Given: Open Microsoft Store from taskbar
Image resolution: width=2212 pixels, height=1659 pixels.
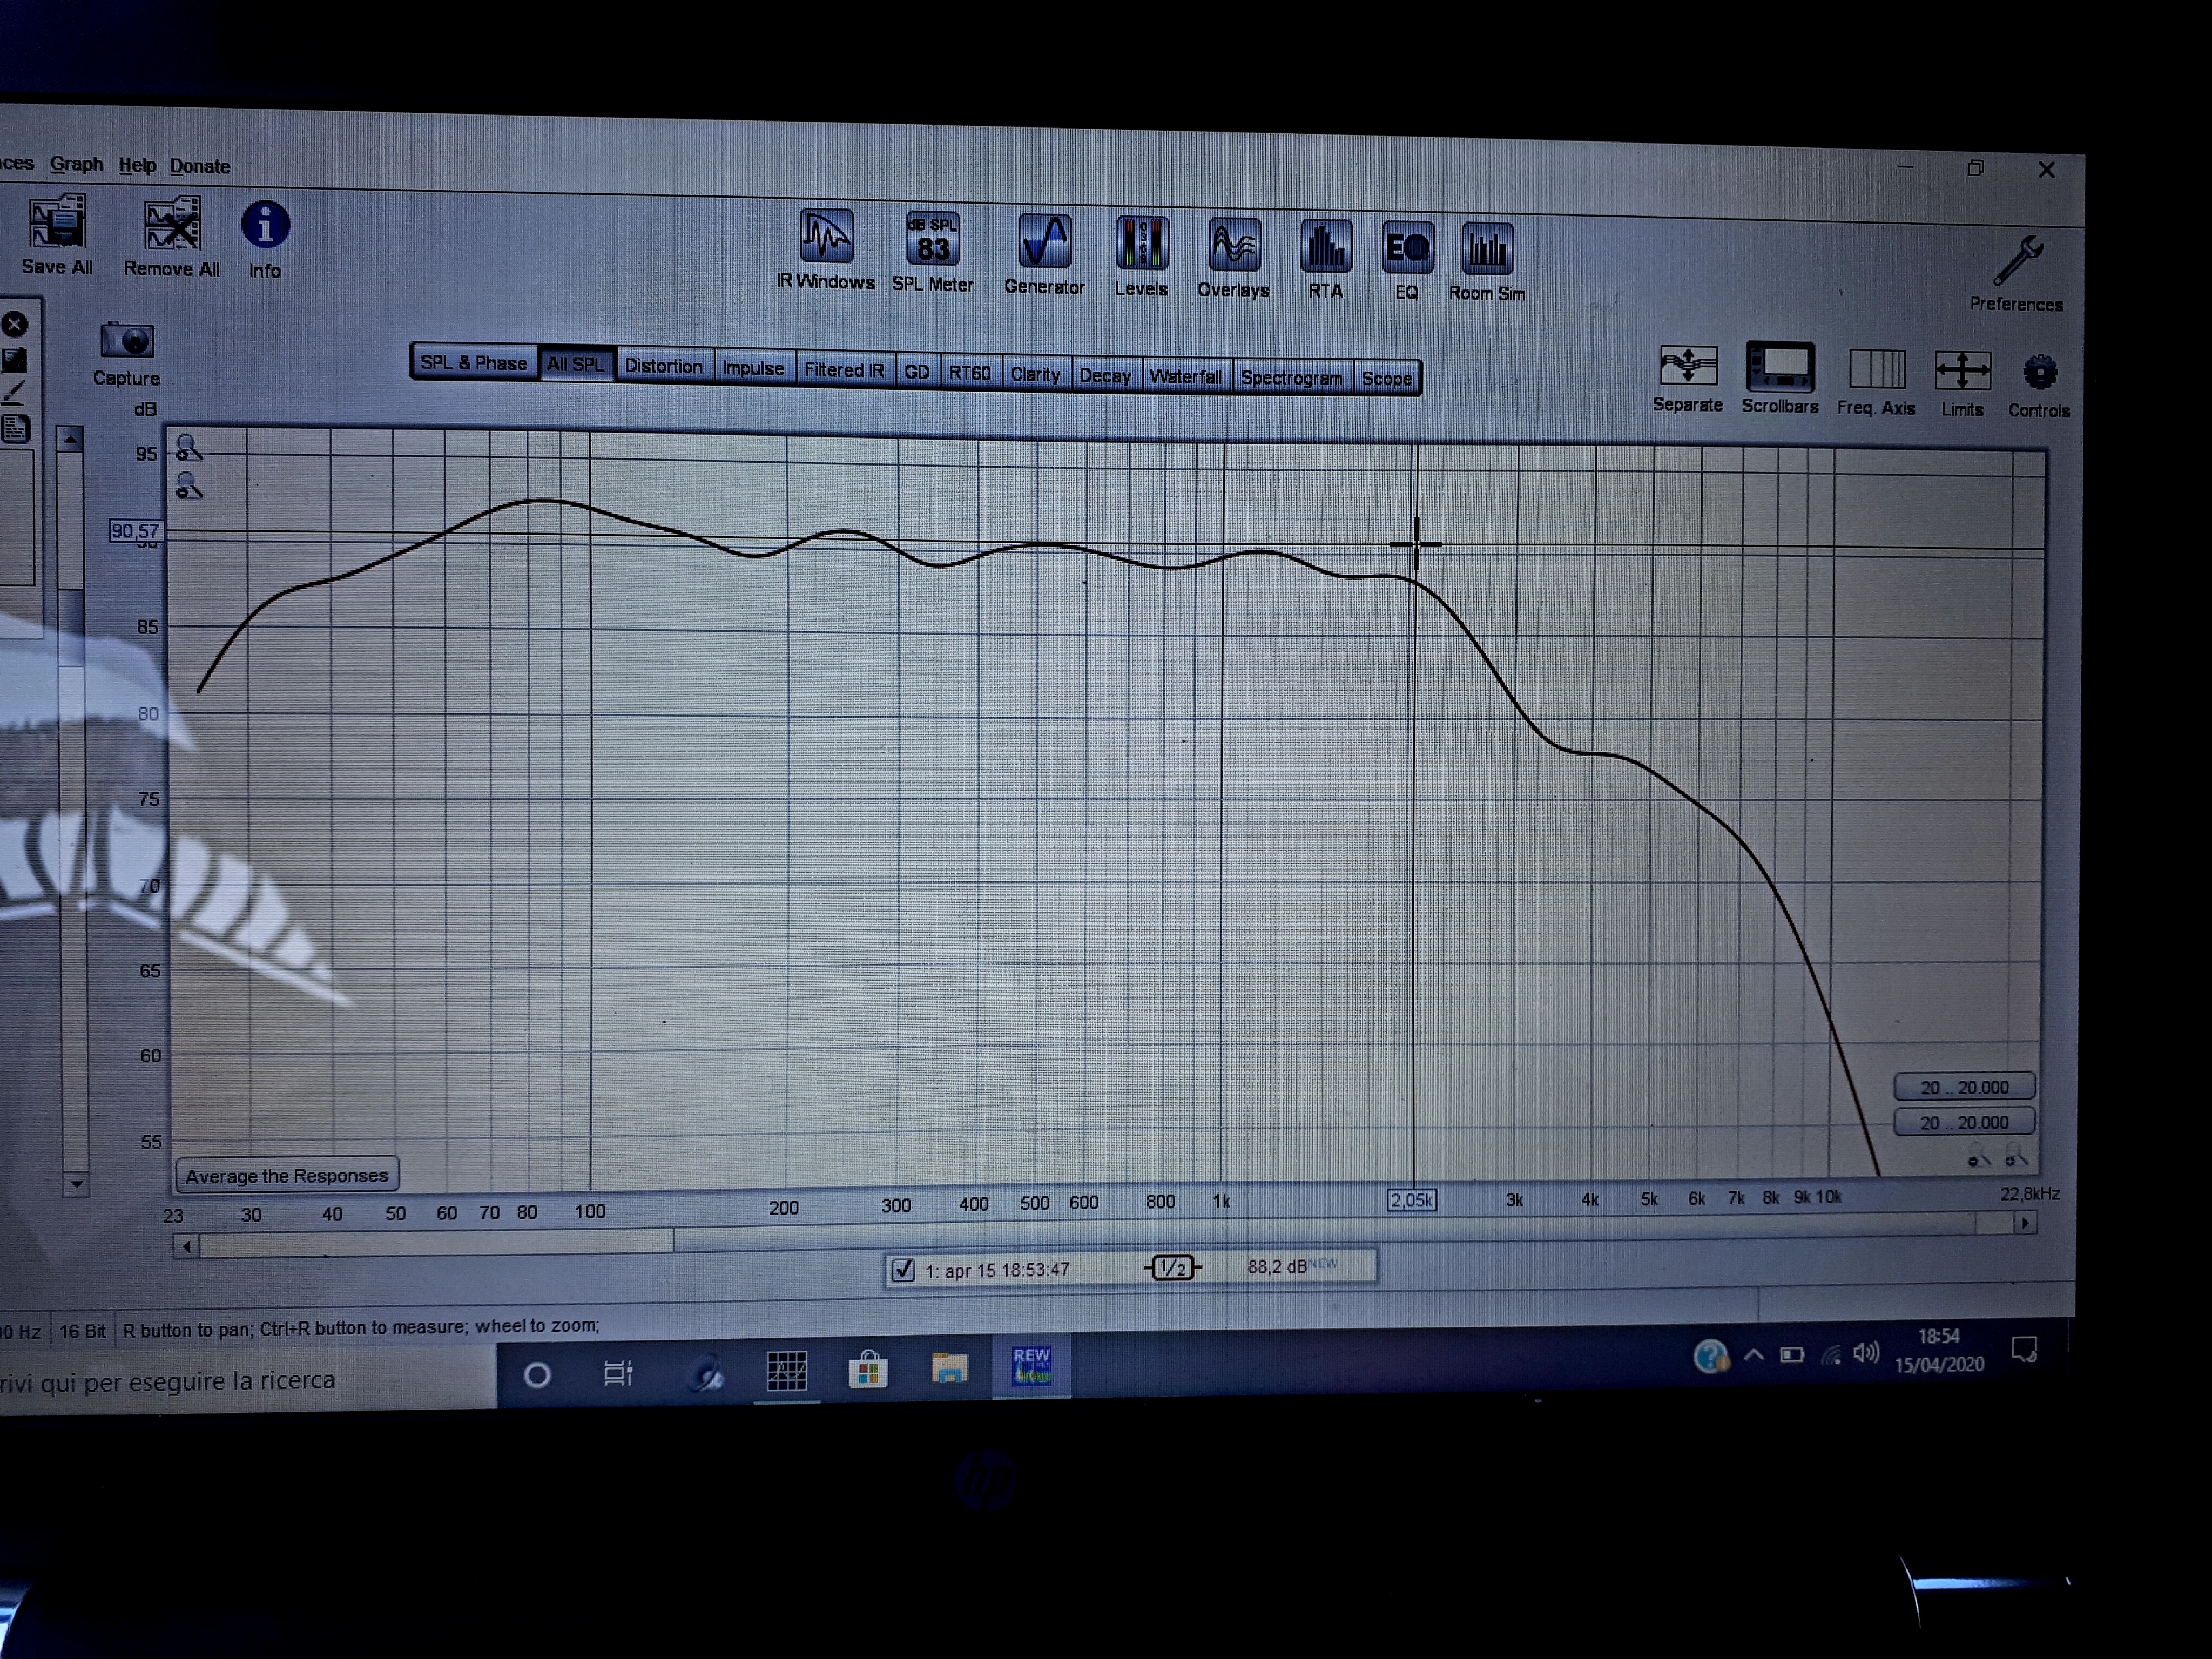Looking at the screenshot, I should coord(868,1369).
